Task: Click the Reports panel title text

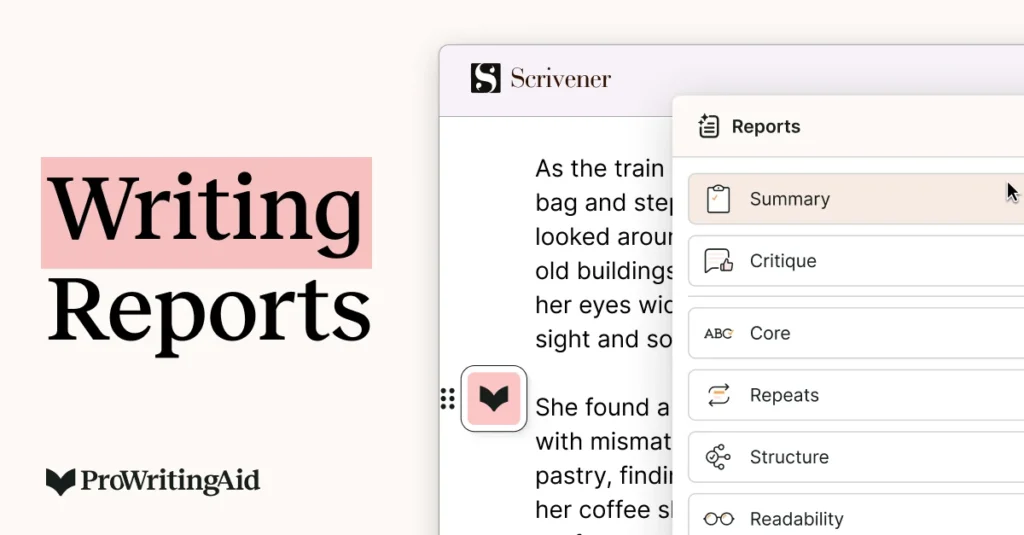Action: 766,126
